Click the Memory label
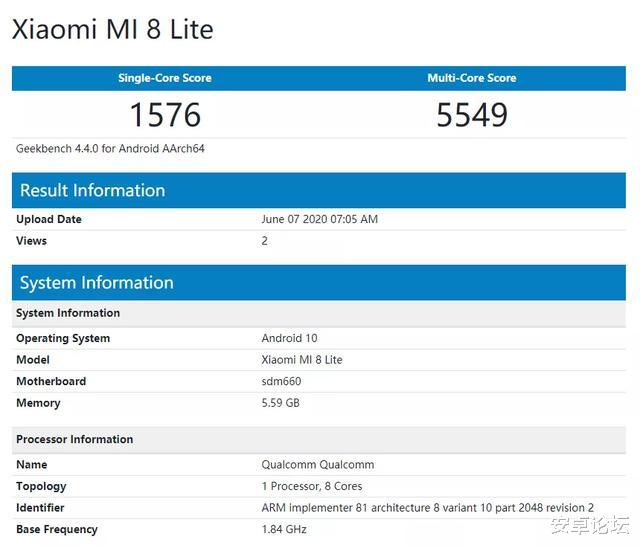The width and height of the screenshot is (640, 548). click(38, 403)
